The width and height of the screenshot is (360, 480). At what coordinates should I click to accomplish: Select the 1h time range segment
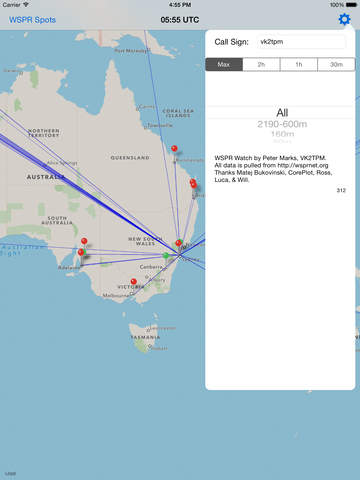tap(299, 64)
